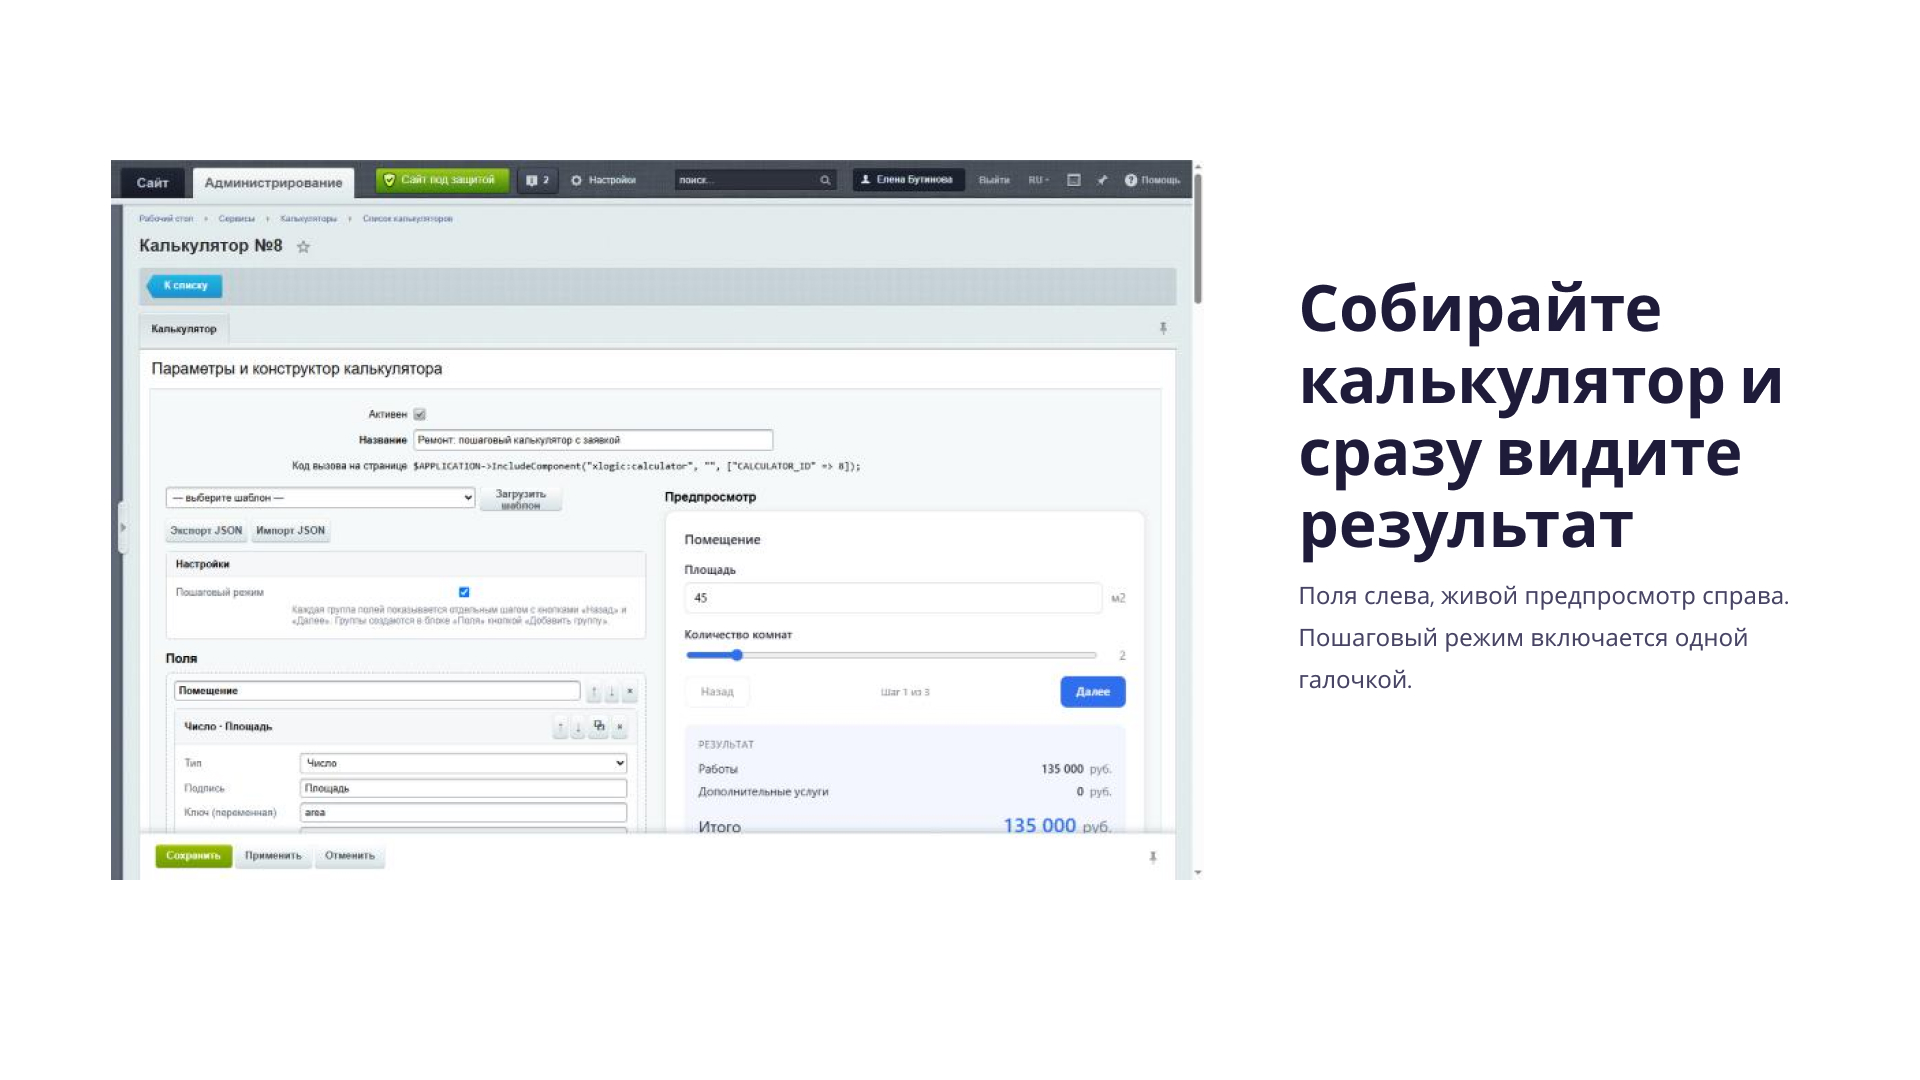This screenshot has width=1920, height=1080.
Task: Click the Сайт под защитой button
Action: point(442,180)
